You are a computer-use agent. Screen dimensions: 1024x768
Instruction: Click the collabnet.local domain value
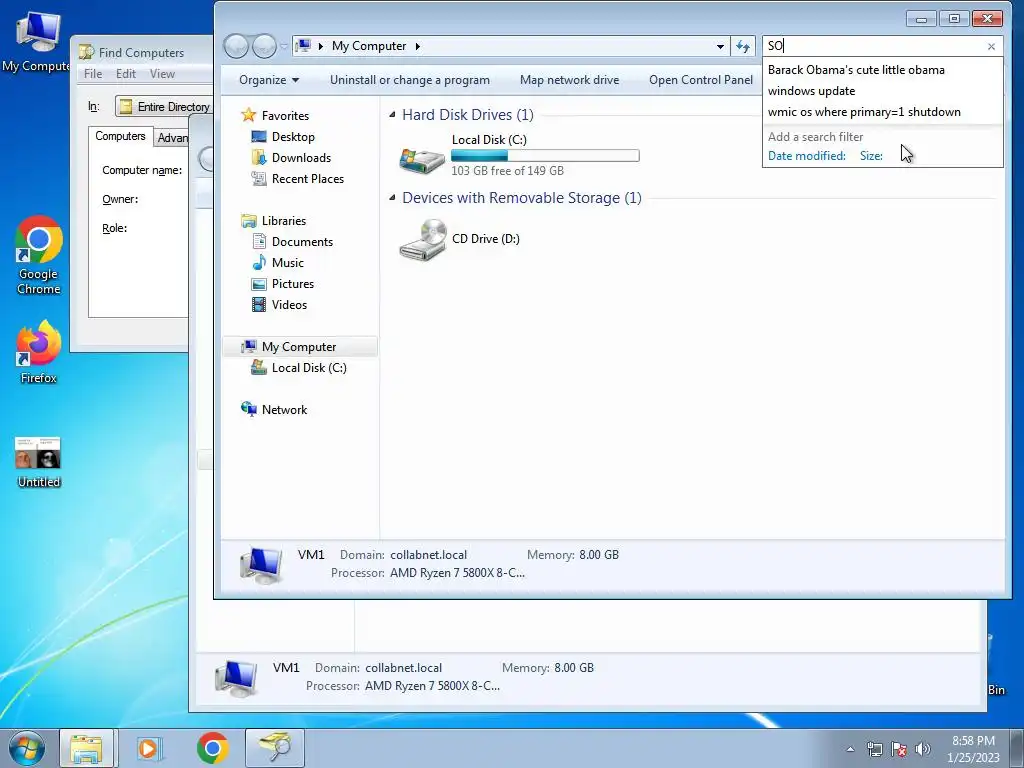coord(428,554)
